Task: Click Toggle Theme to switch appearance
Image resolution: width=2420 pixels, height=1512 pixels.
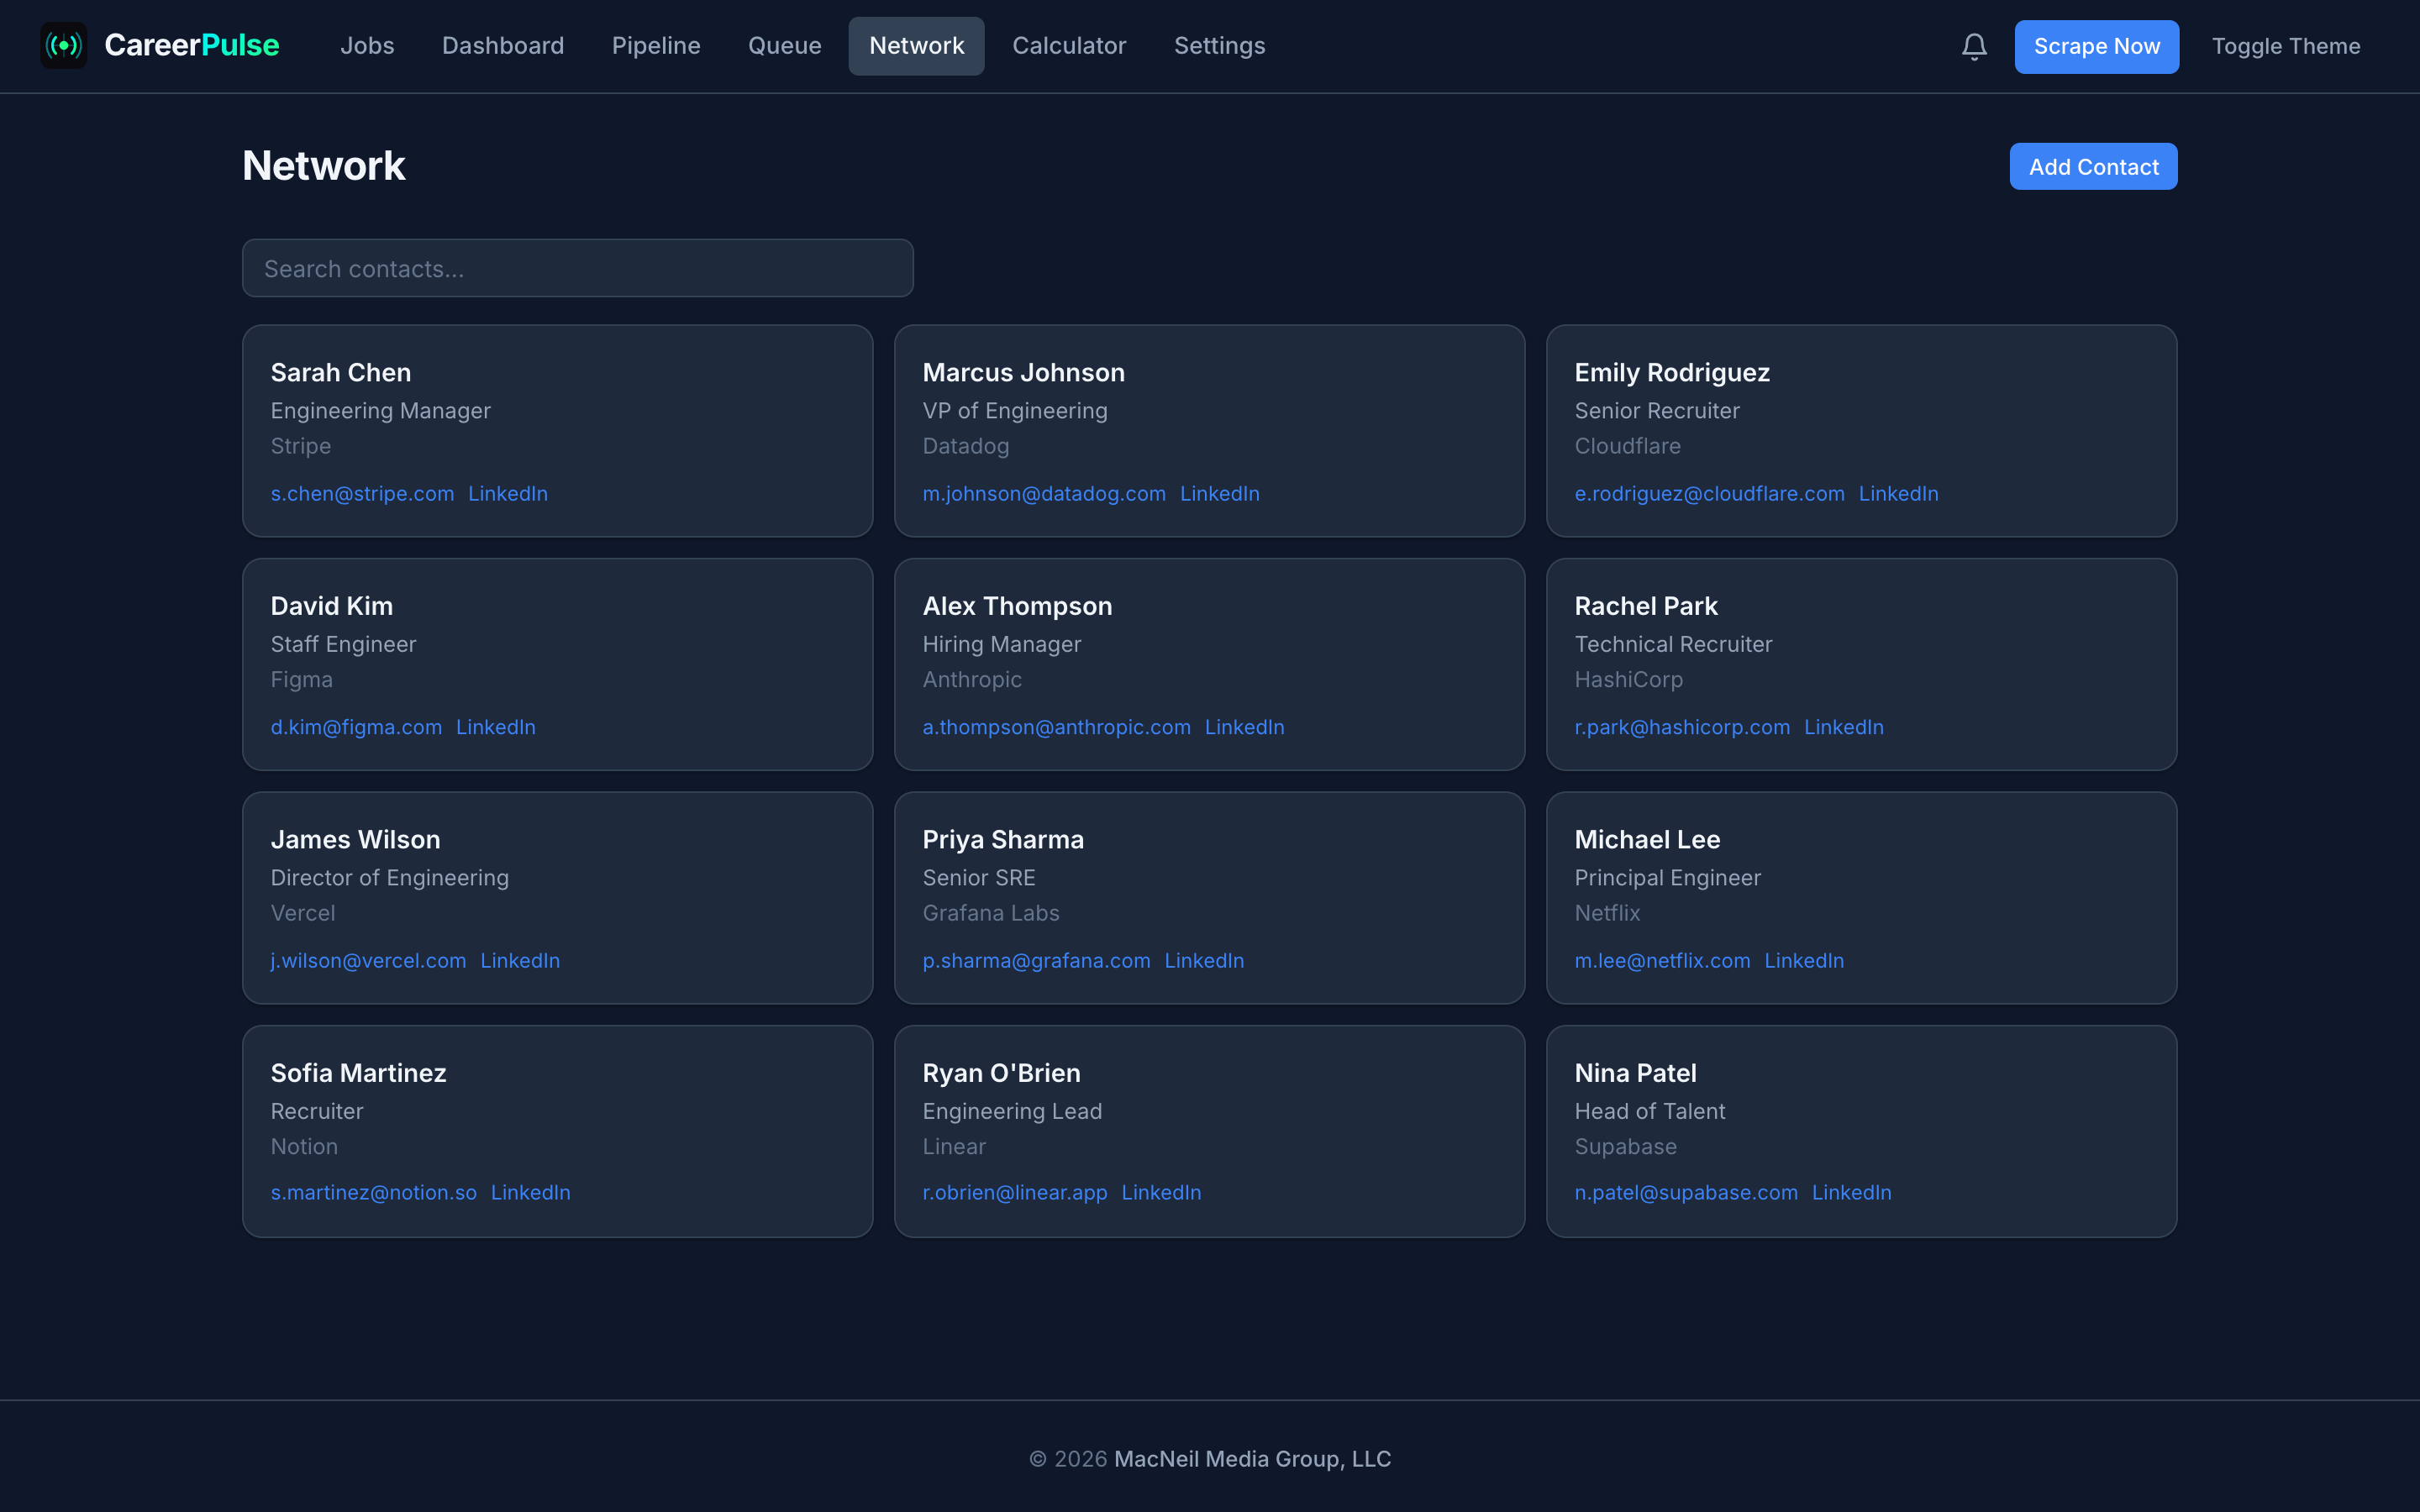Action: tap(2285, 45)
